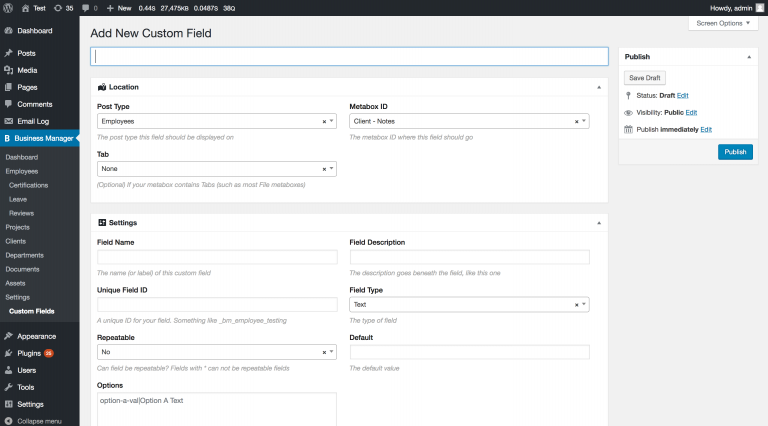Open the Post Type dropdown showing Employees
This screenshot has width=768, height=426.
click(216, 121)
